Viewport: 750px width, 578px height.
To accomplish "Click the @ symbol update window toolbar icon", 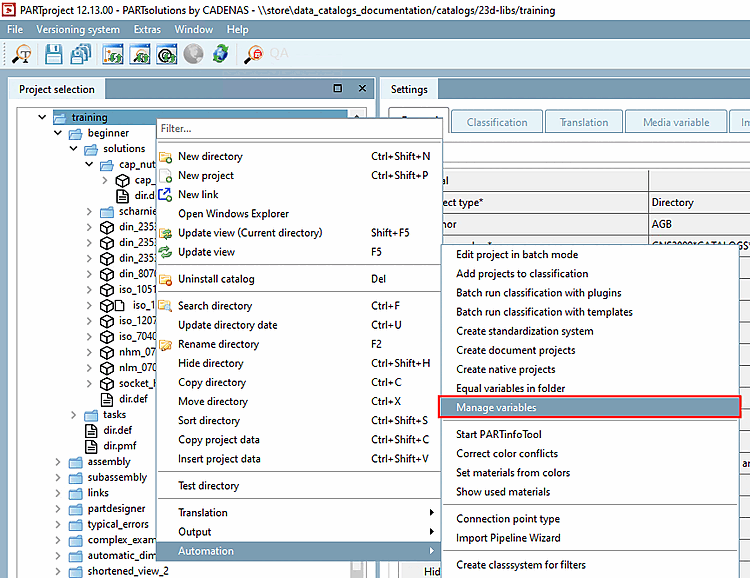I will pos(166,54).
